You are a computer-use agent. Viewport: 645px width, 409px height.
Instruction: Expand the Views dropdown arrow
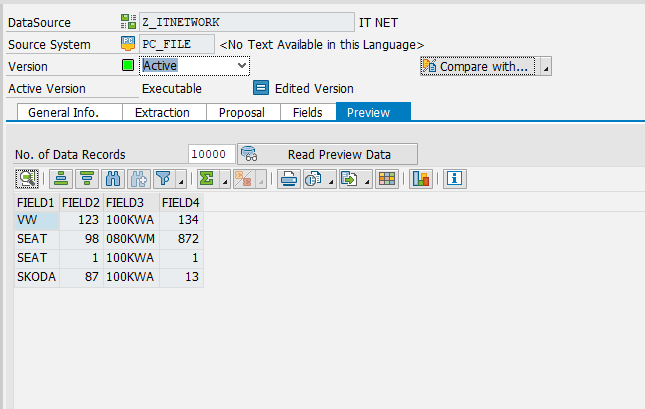(331, 179)
